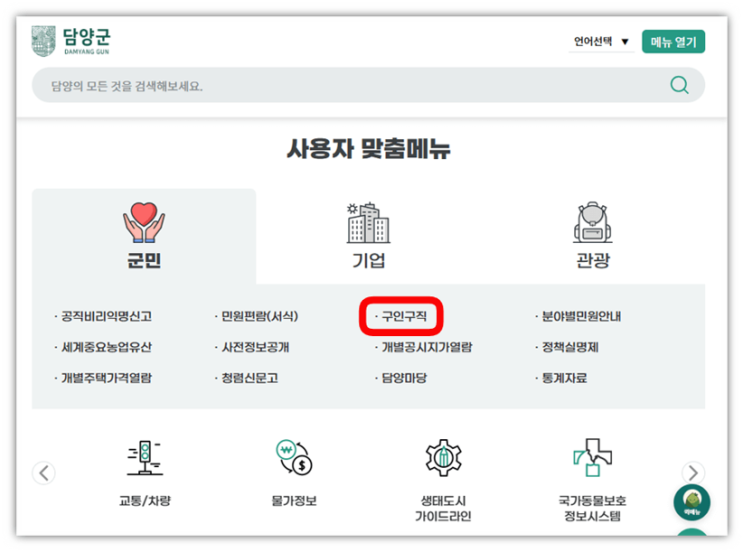Switch to the 군민 tab label
743x552 pixels.
coord(144,261)
